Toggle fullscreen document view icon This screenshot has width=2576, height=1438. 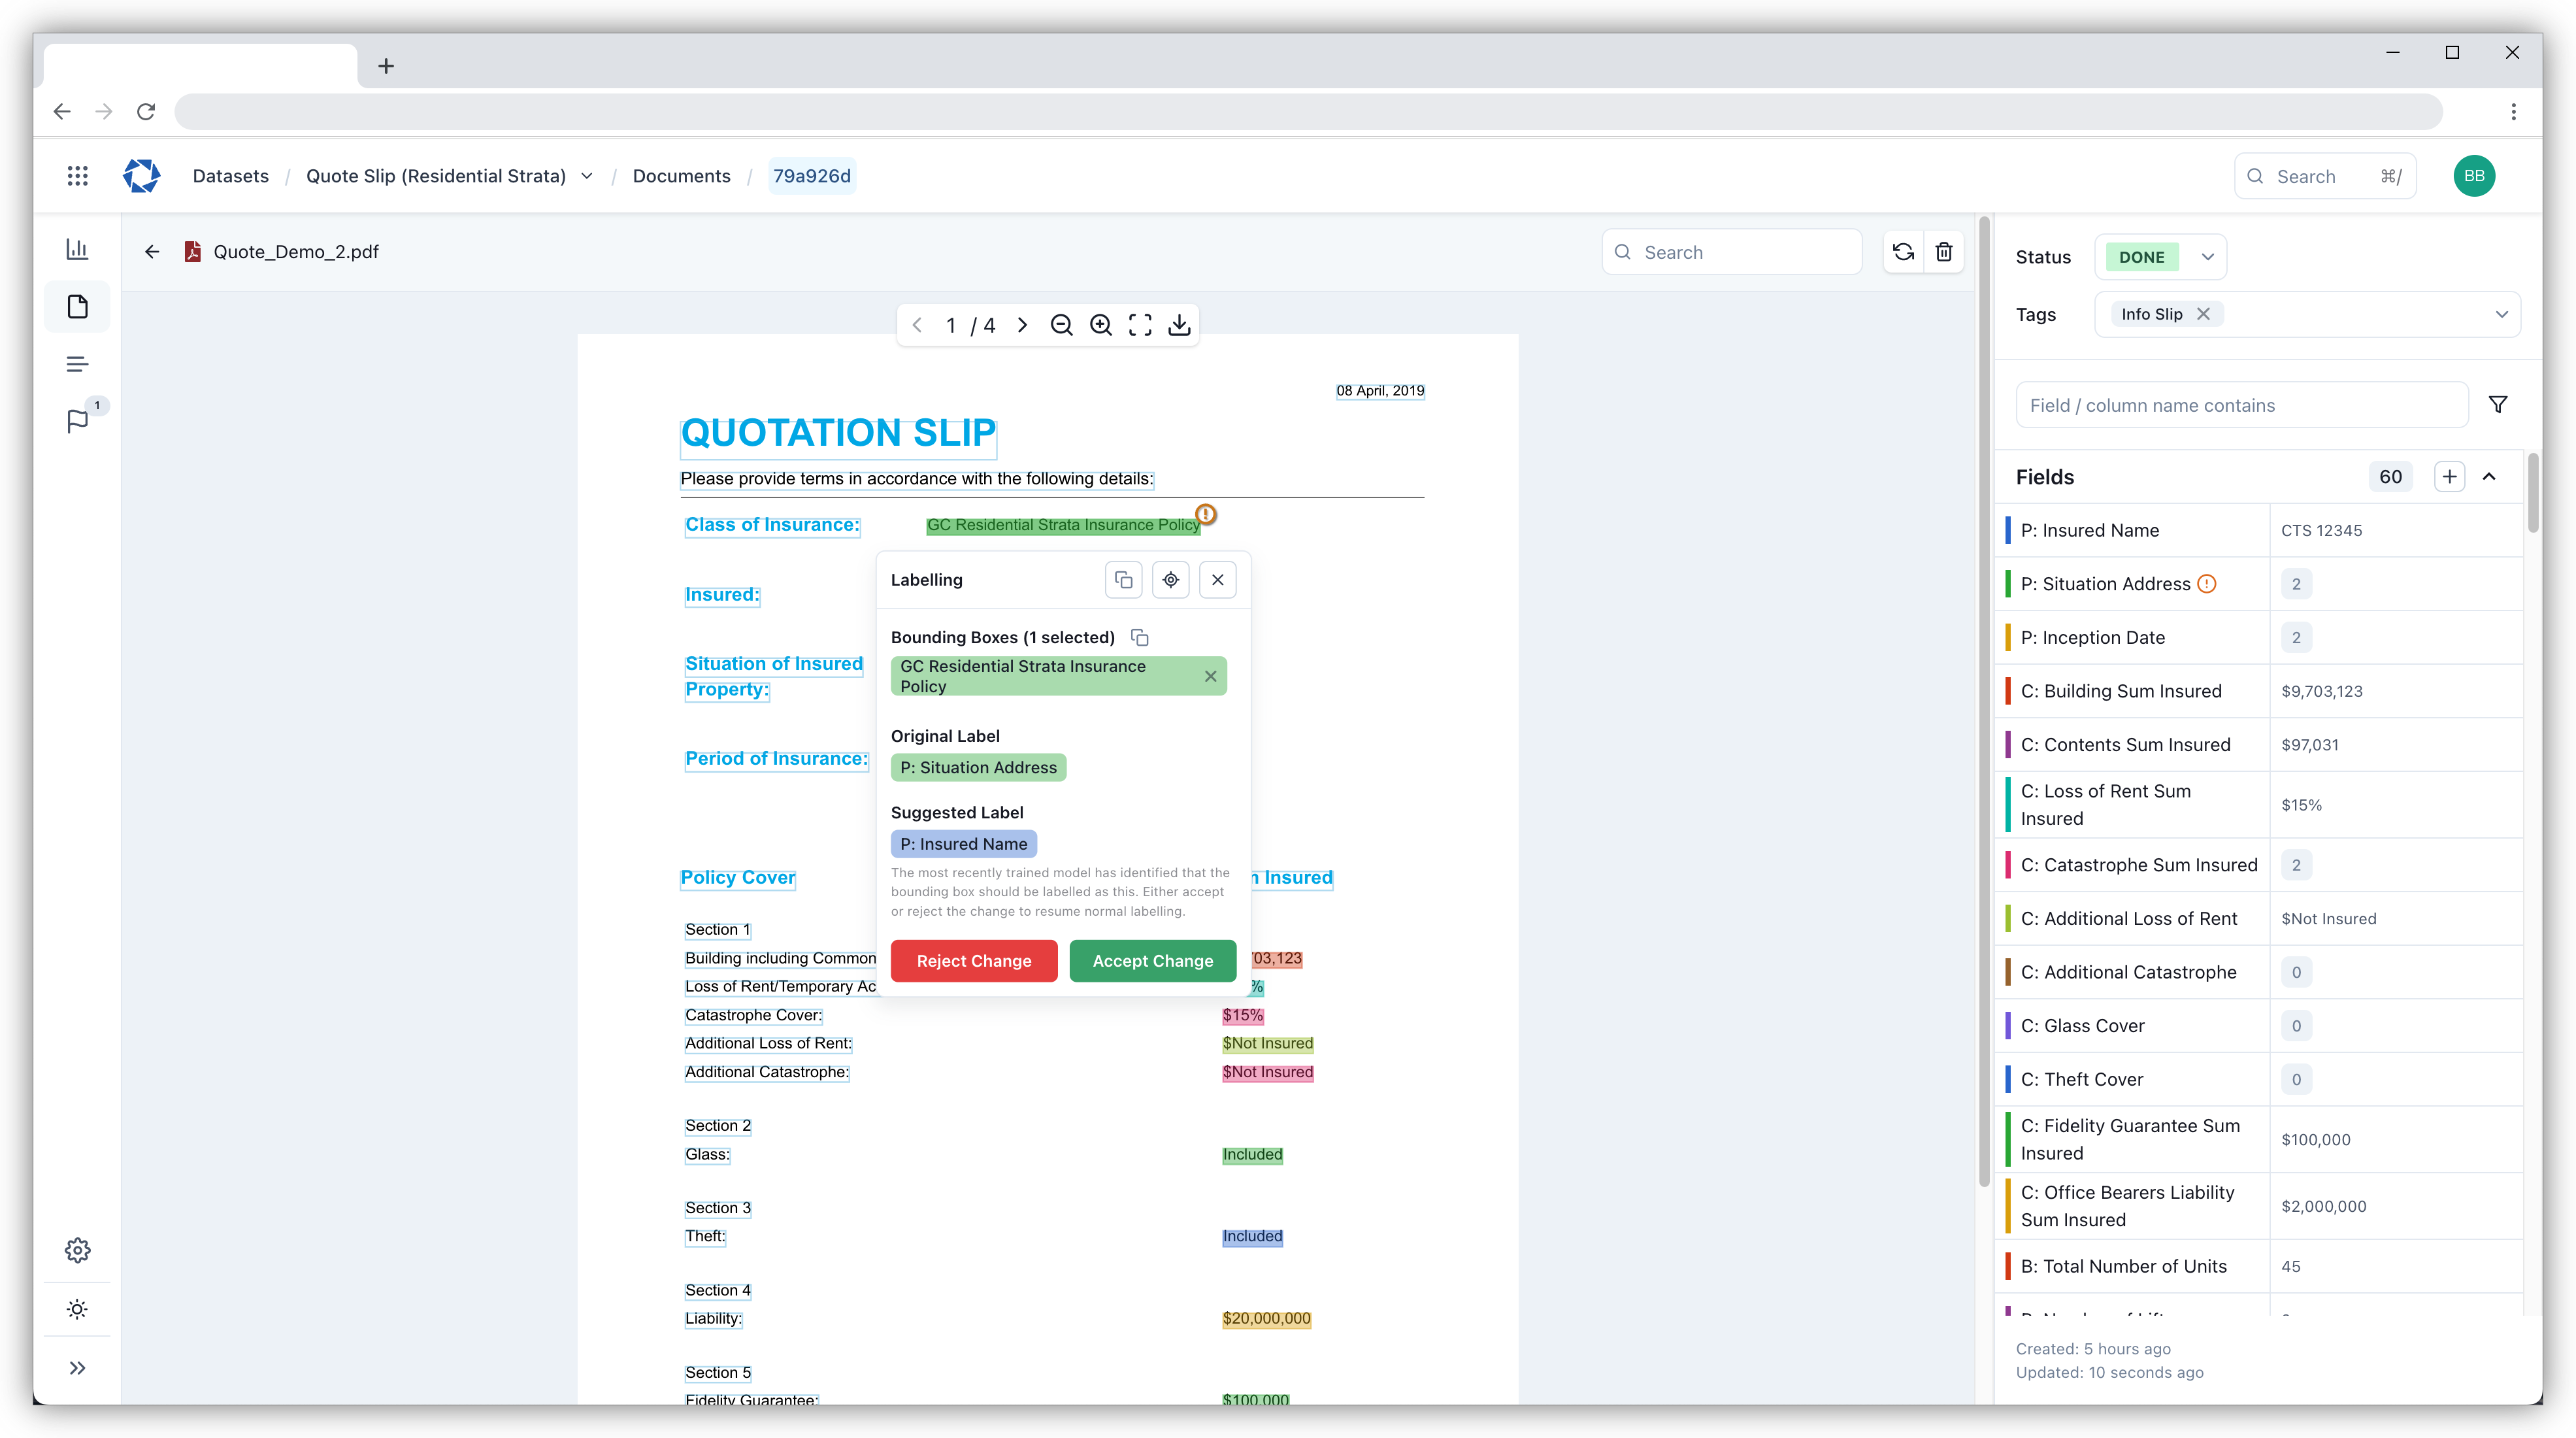[x=1140, y=325]
